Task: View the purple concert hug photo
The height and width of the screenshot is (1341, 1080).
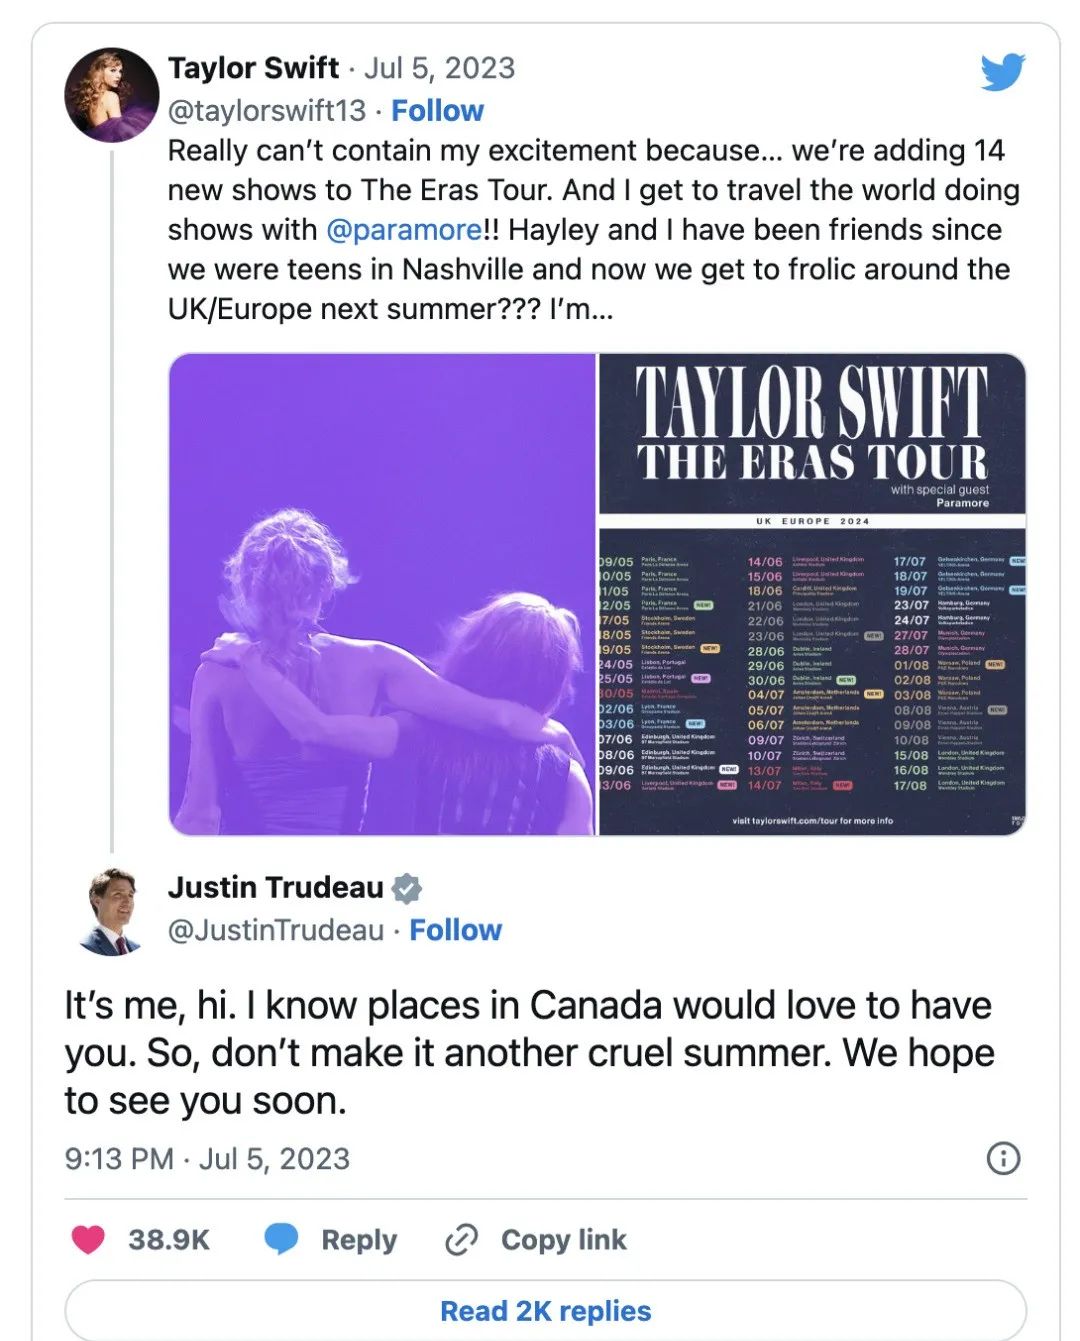Action: pyautogui.click(x=383, y=594)
